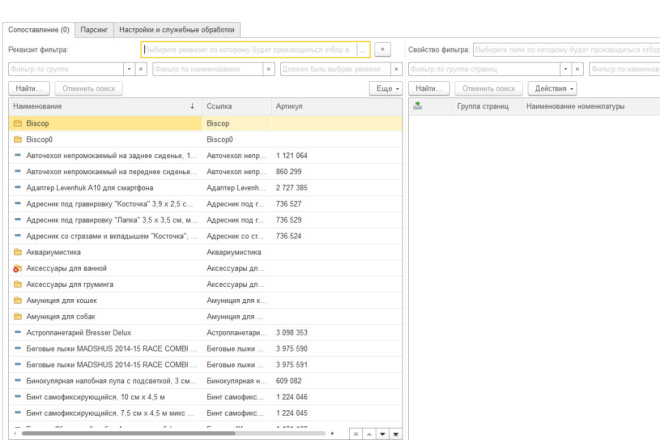Image resolution: width=660 pixels, height=440 pixels.
Task: Select Амуниция для собак folder
Action: (x=205, y=317)
